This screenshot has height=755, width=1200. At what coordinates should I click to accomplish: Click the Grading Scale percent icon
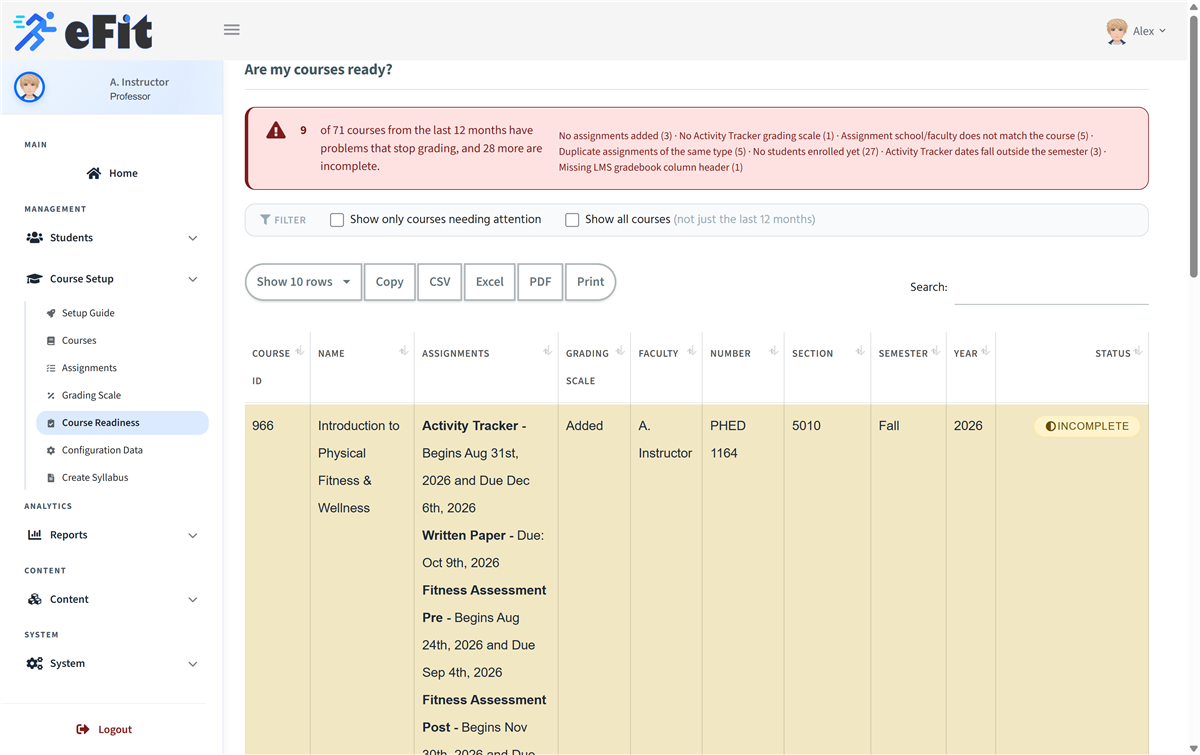[x=51, y=396]
